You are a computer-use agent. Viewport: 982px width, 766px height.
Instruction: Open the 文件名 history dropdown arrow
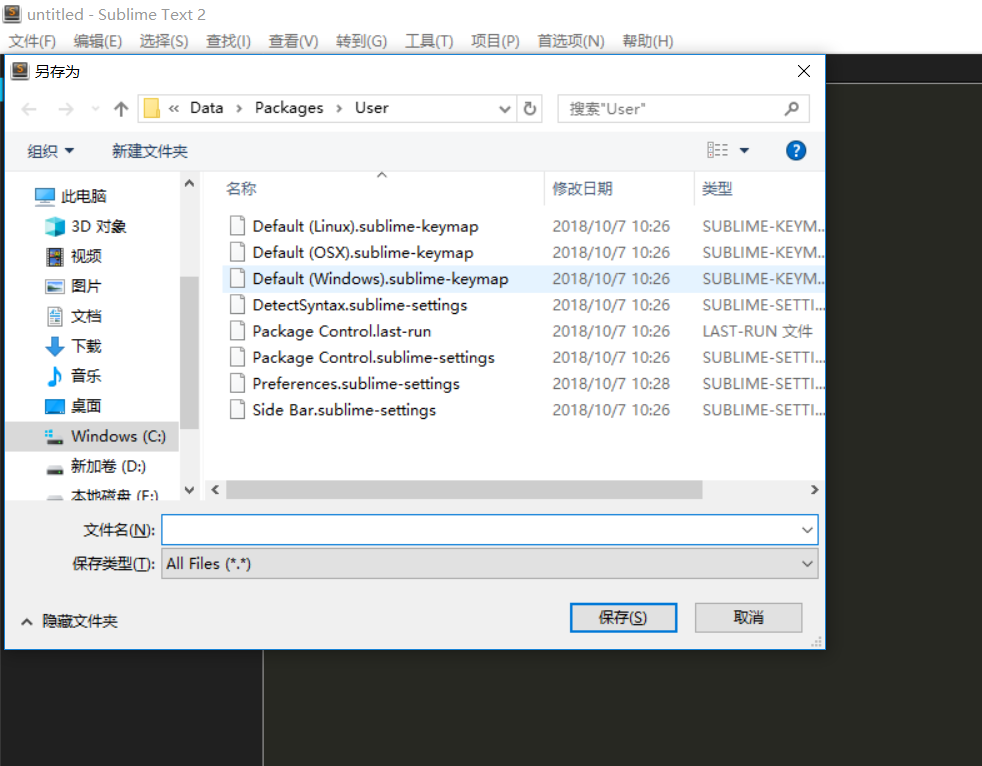807,530
